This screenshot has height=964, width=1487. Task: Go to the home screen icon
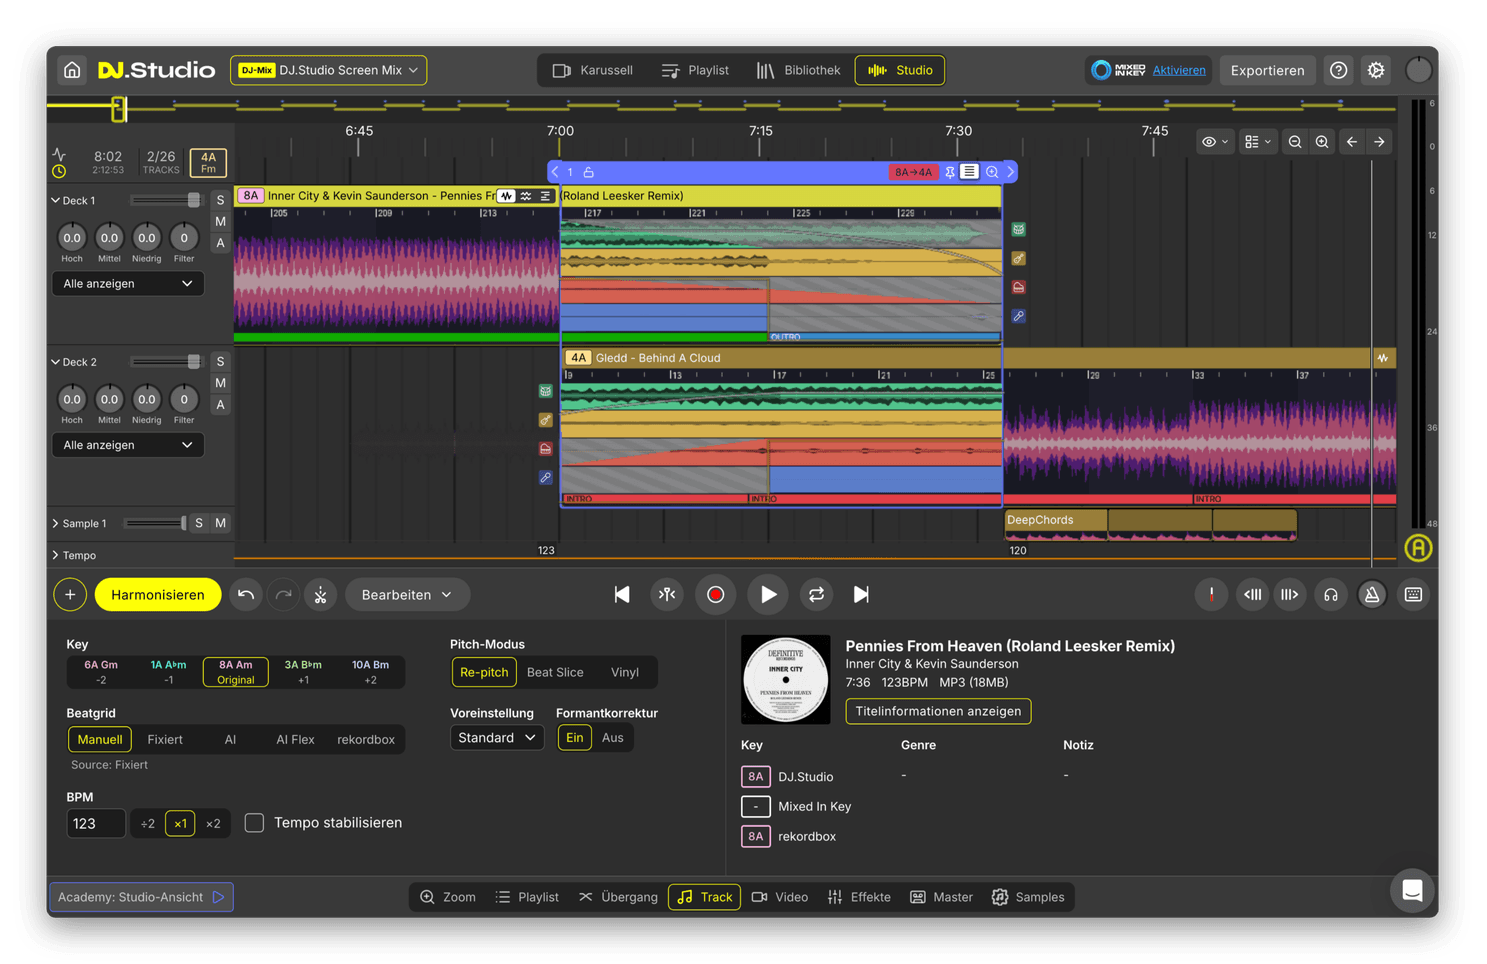[72, 70]
